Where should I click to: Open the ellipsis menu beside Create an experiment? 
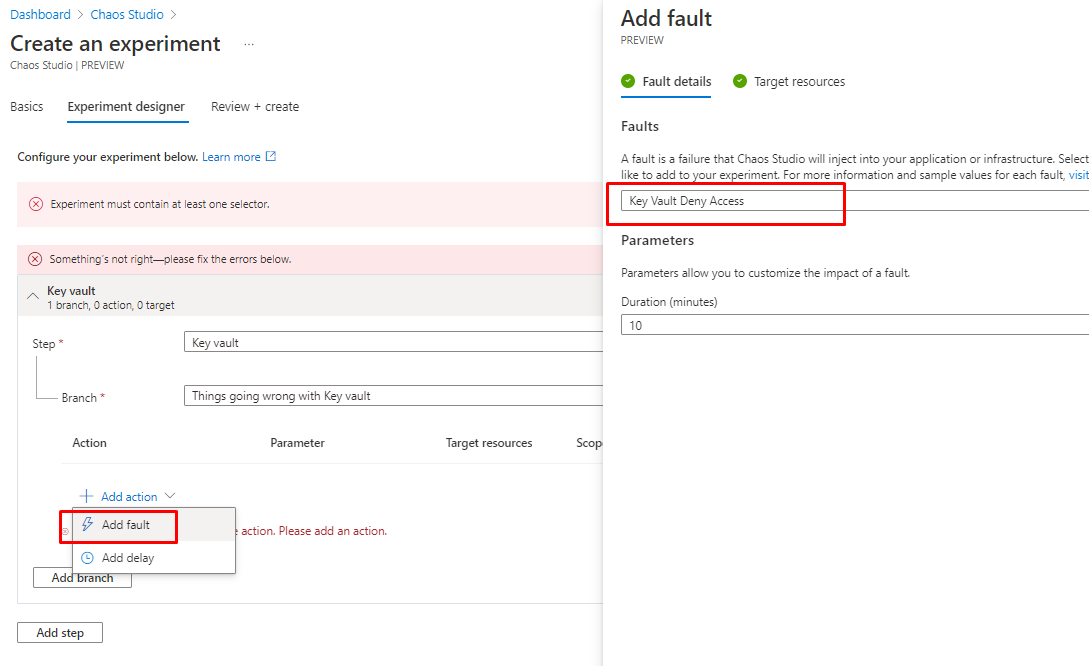(249, 45)
